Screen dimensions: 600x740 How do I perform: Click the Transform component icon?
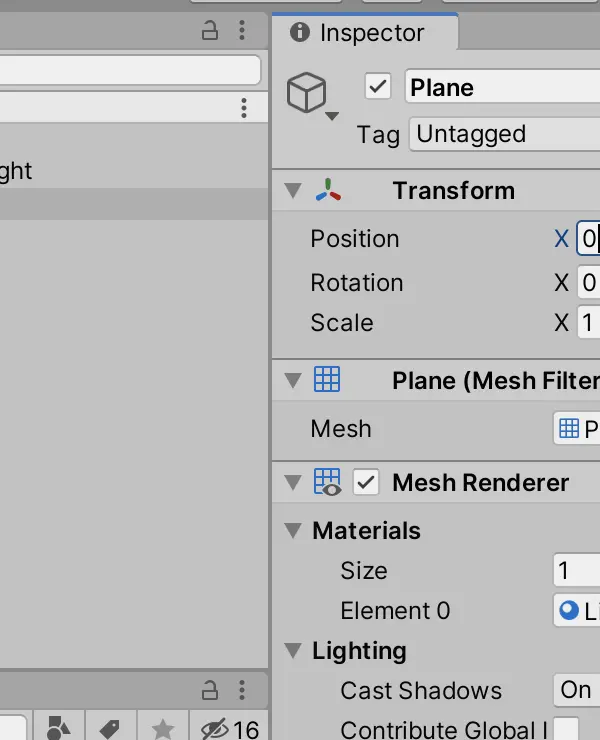[x=329, y=190]
